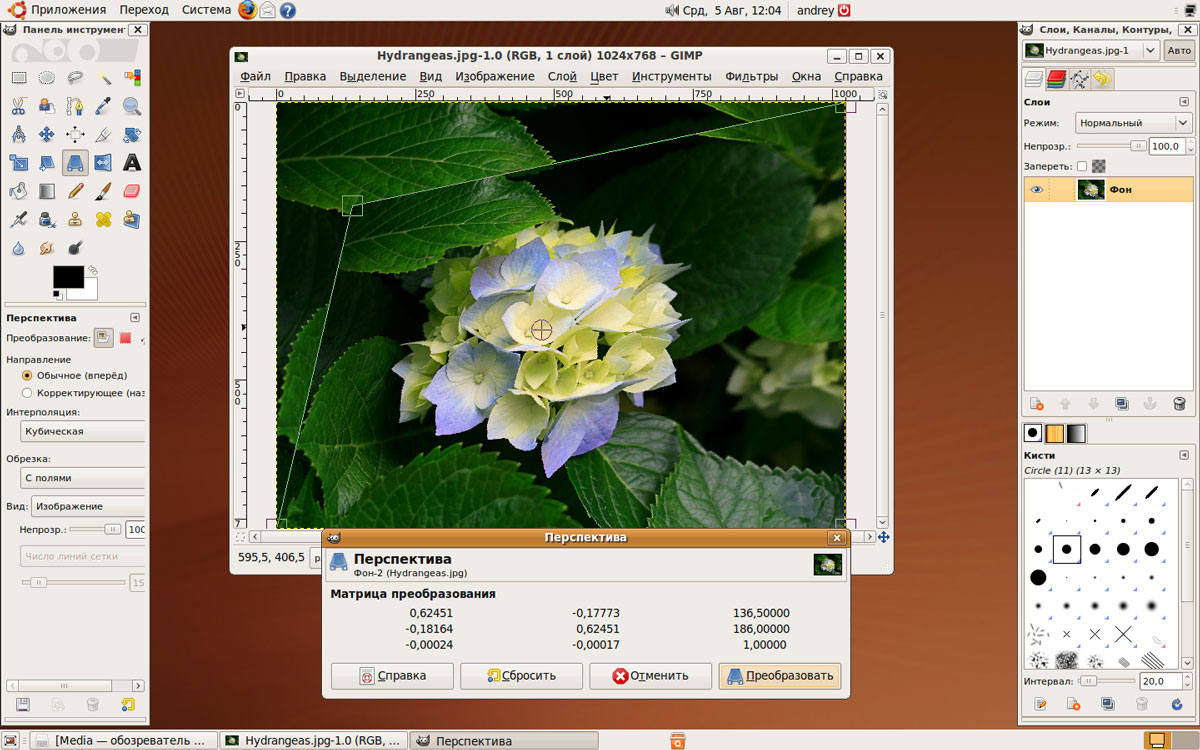Open the Hydrangeas.jpg-1 image selector dropdown
Screen dimensions: 1200x750
click(x=1091, y=50)
